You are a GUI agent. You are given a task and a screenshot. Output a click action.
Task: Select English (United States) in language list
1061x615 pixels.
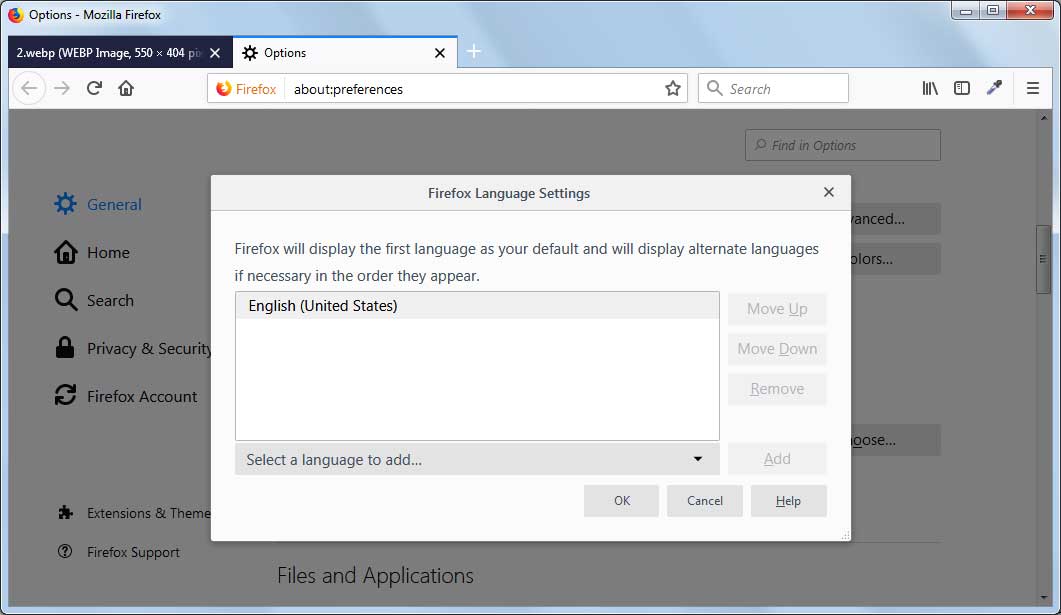477,306
